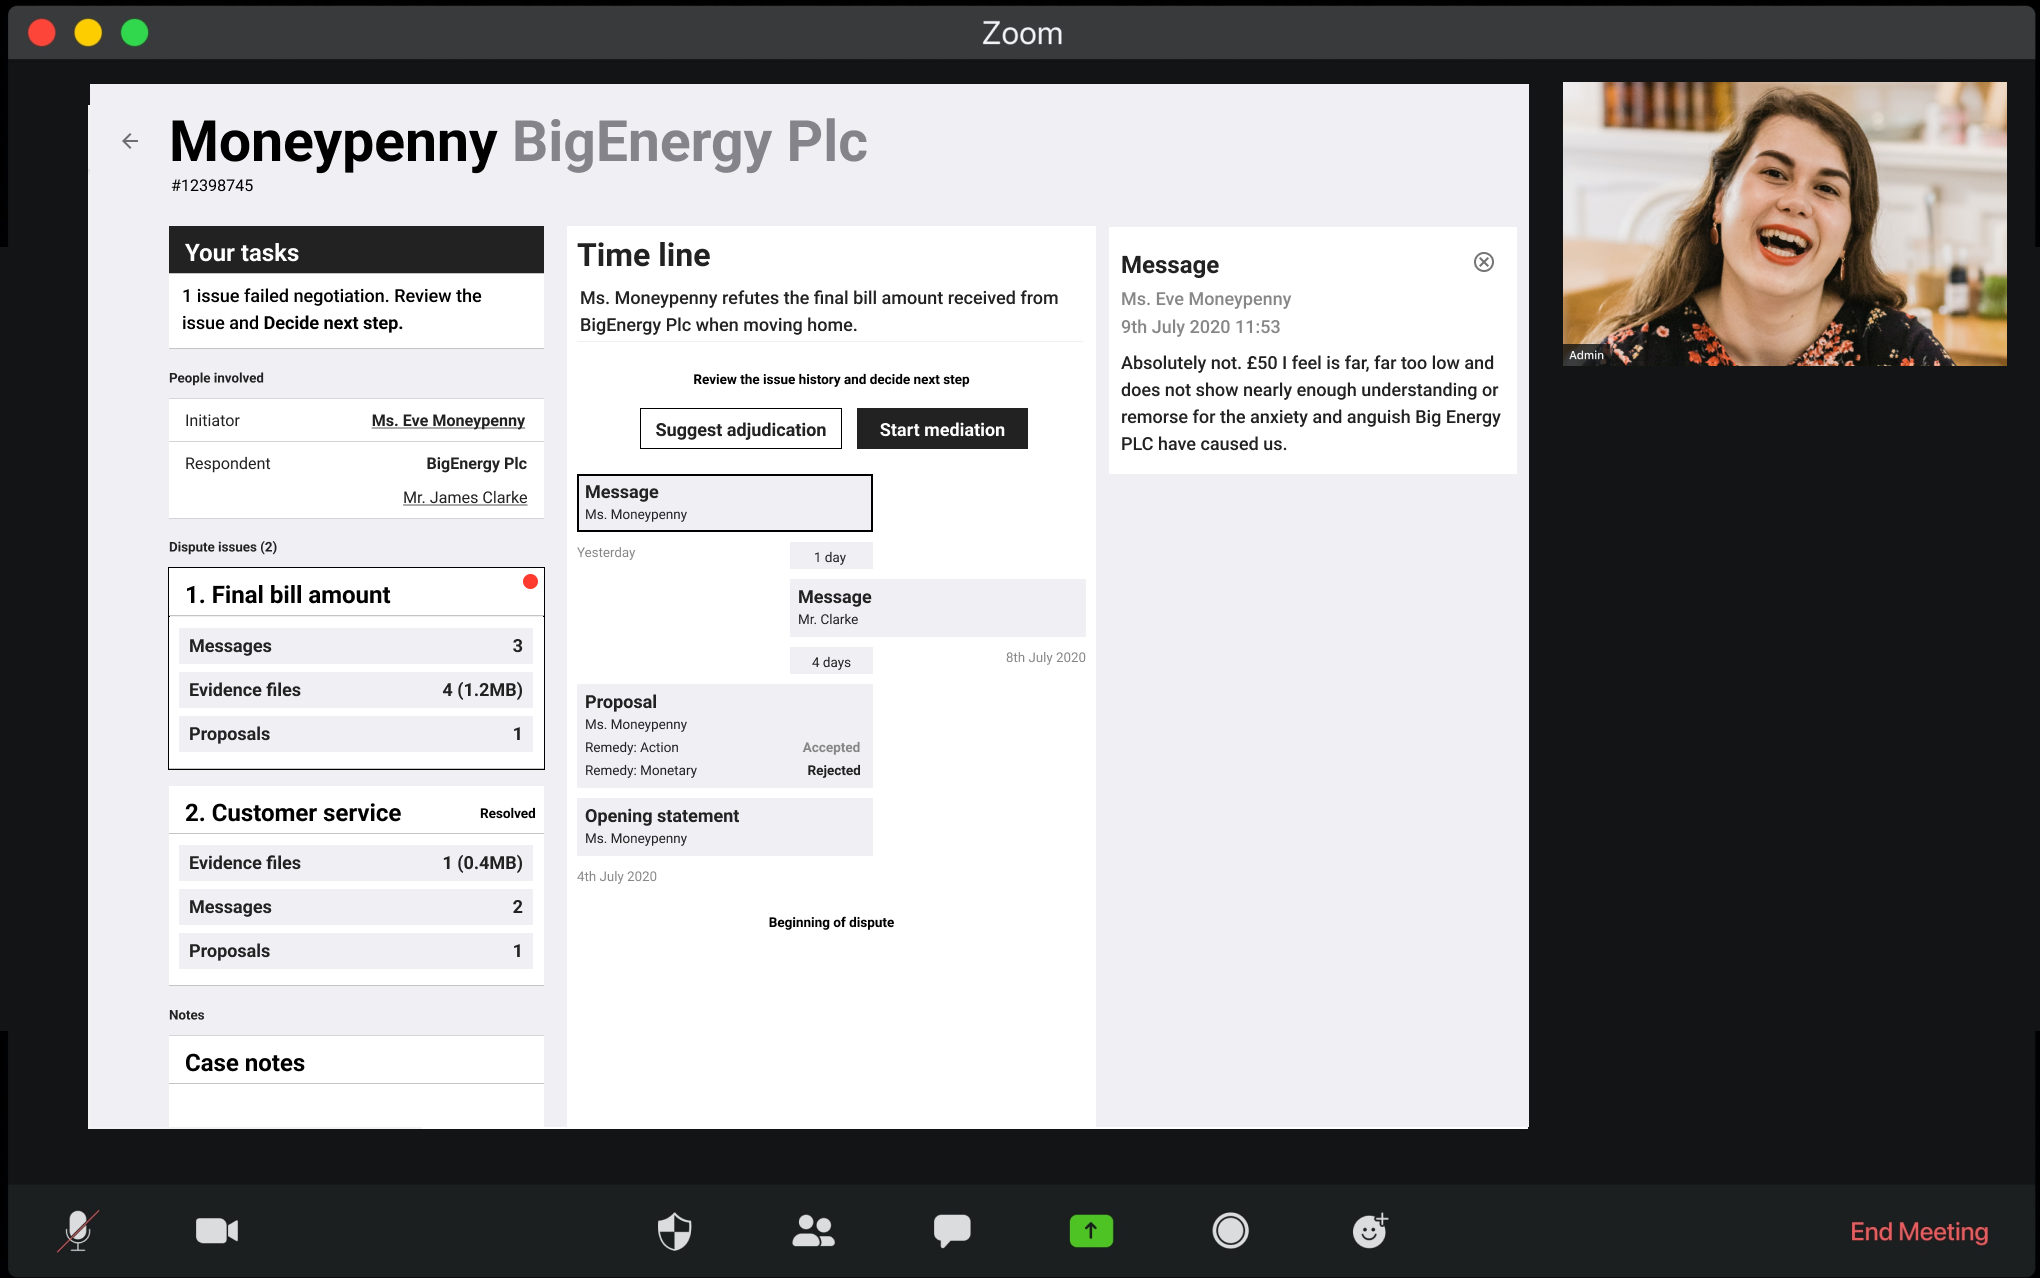2040x1278 pixels.
Task: Click the green Share Screen icon
Action: (1091, 1231)
